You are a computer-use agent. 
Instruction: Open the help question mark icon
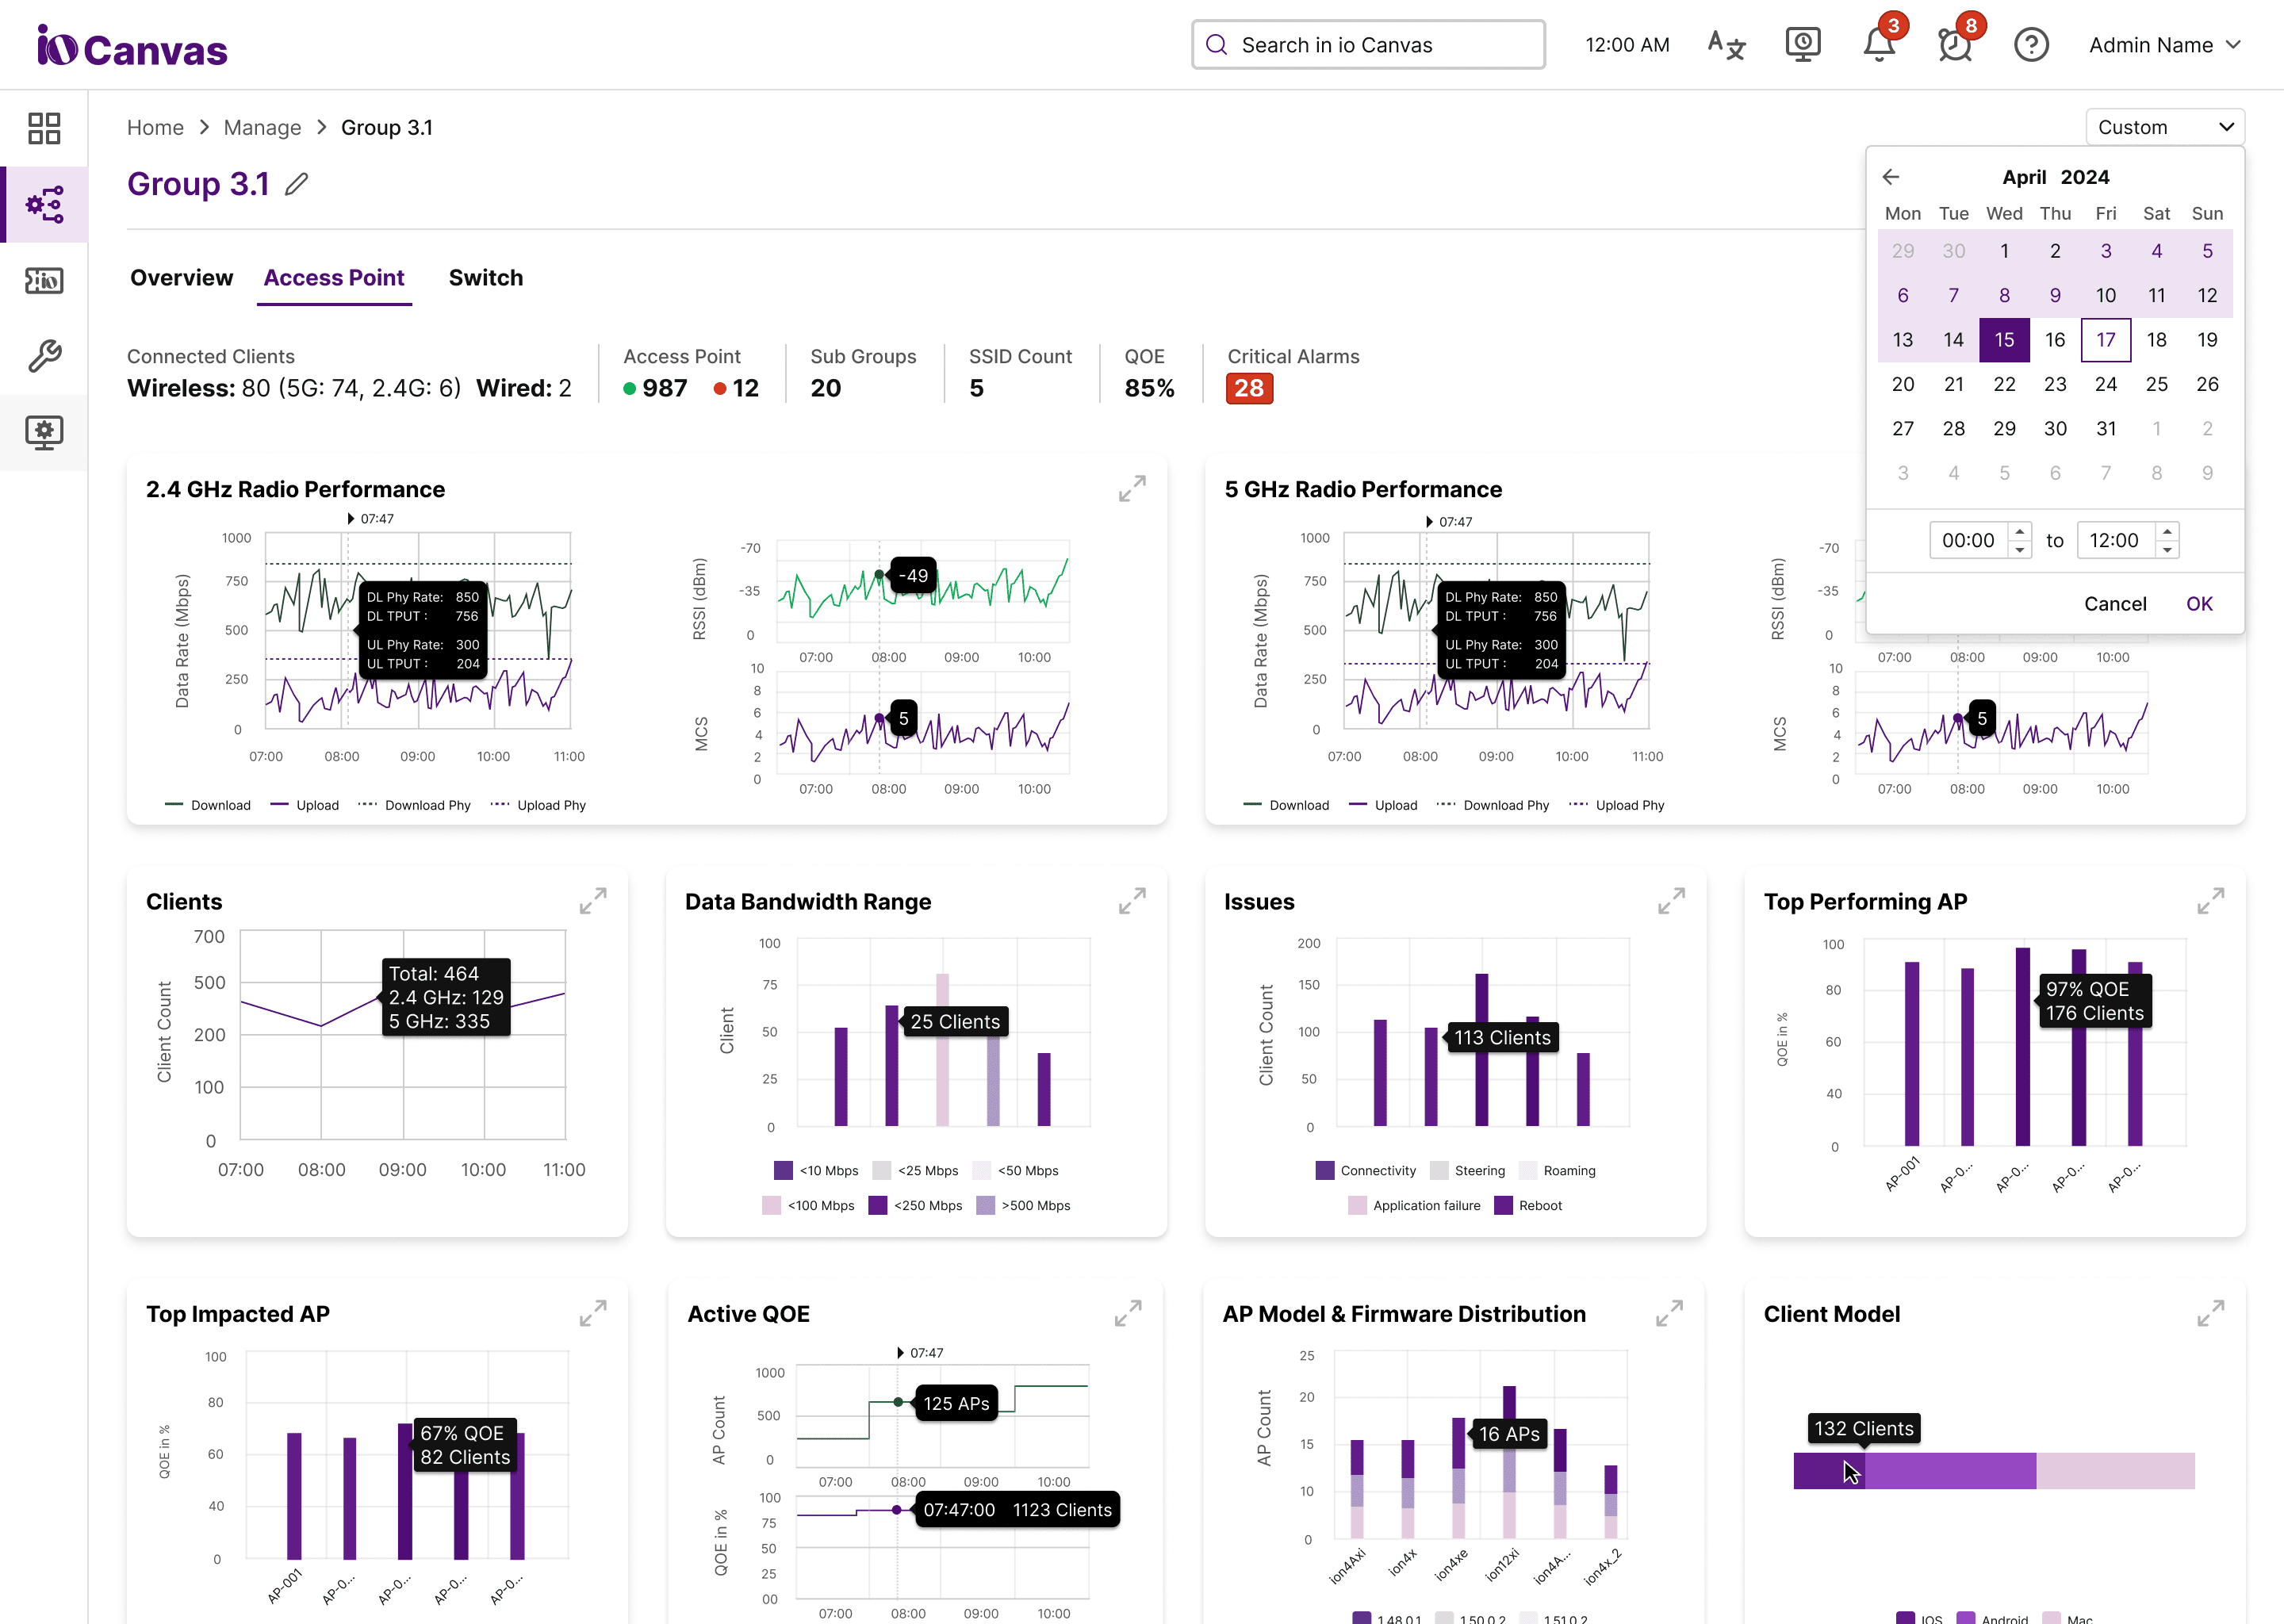click(2031, 45)
